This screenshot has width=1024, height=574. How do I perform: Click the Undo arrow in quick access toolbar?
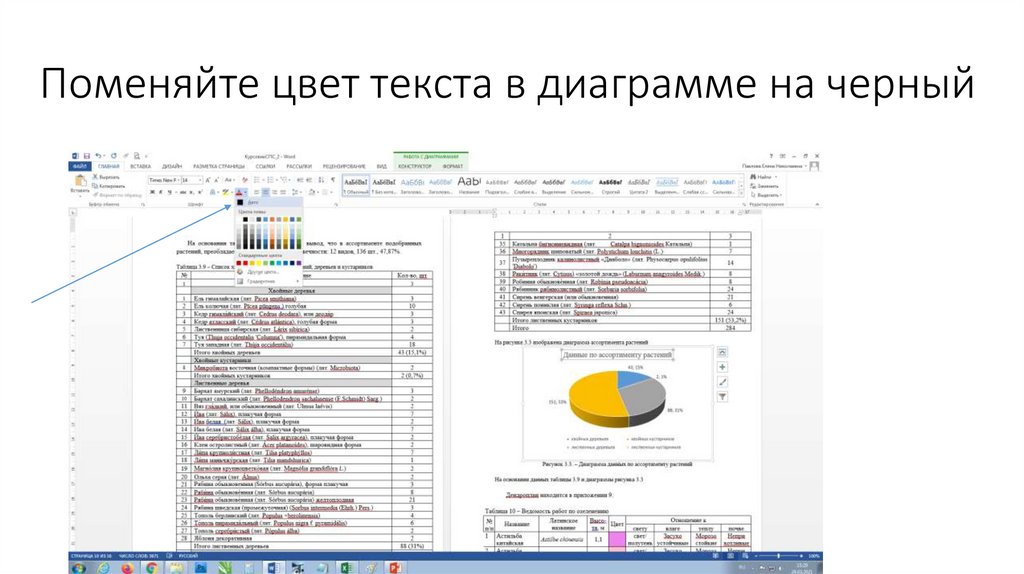click(97, 156)
